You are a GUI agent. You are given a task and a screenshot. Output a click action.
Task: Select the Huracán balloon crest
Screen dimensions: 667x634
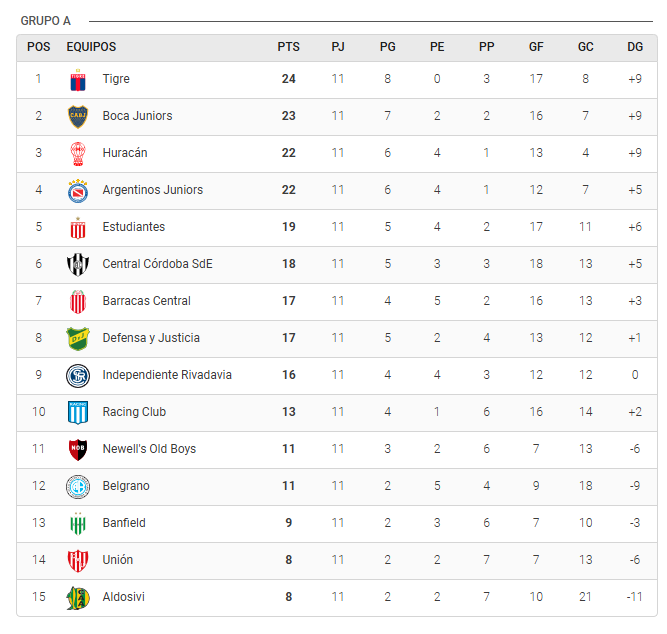(78, 154)
